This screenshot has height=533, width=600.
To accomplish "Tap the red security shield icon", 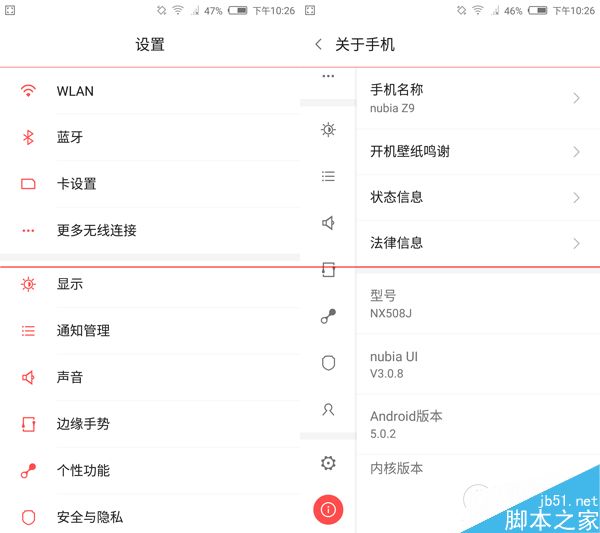I will [28, 517].
